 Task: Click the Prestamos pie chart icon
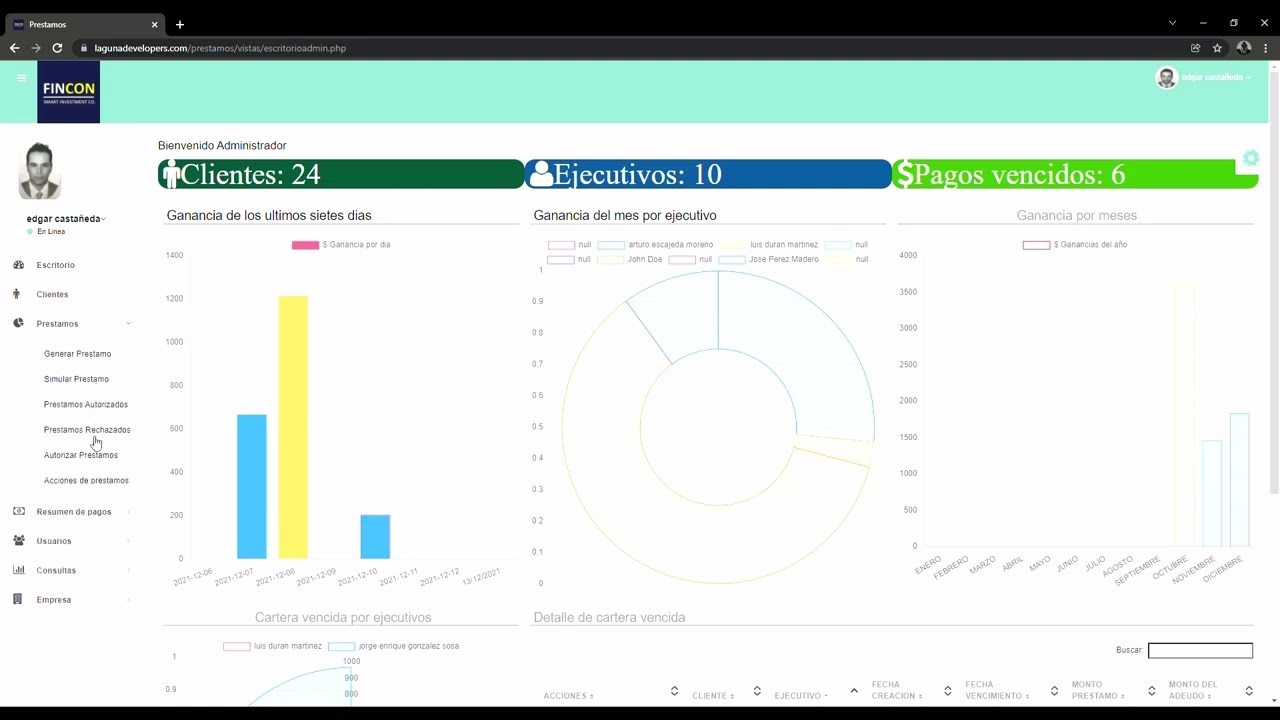18,323
